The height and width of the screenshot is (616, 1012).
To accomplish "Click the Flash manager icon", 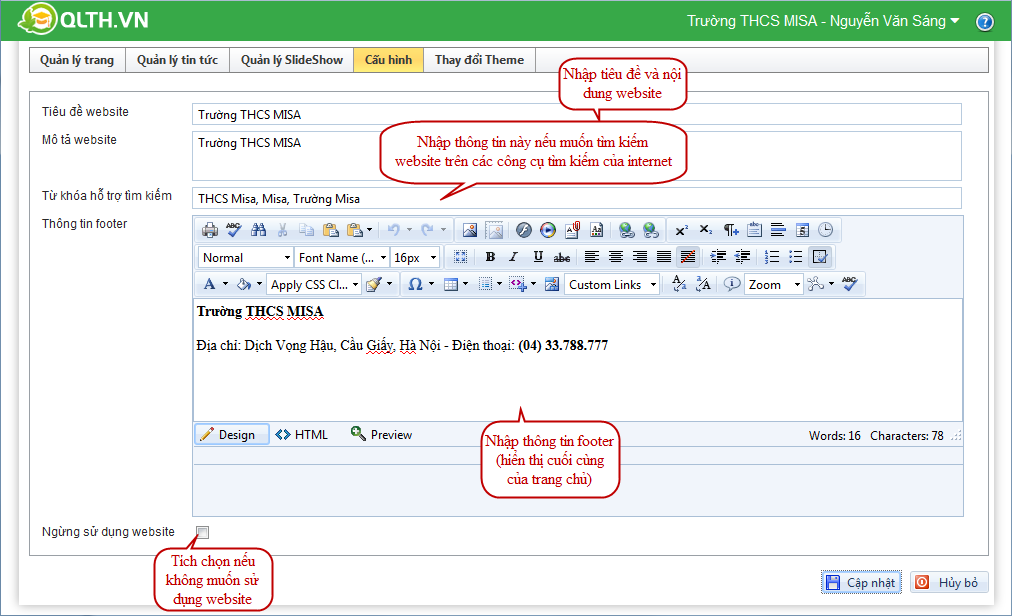I will pos(524,230).
